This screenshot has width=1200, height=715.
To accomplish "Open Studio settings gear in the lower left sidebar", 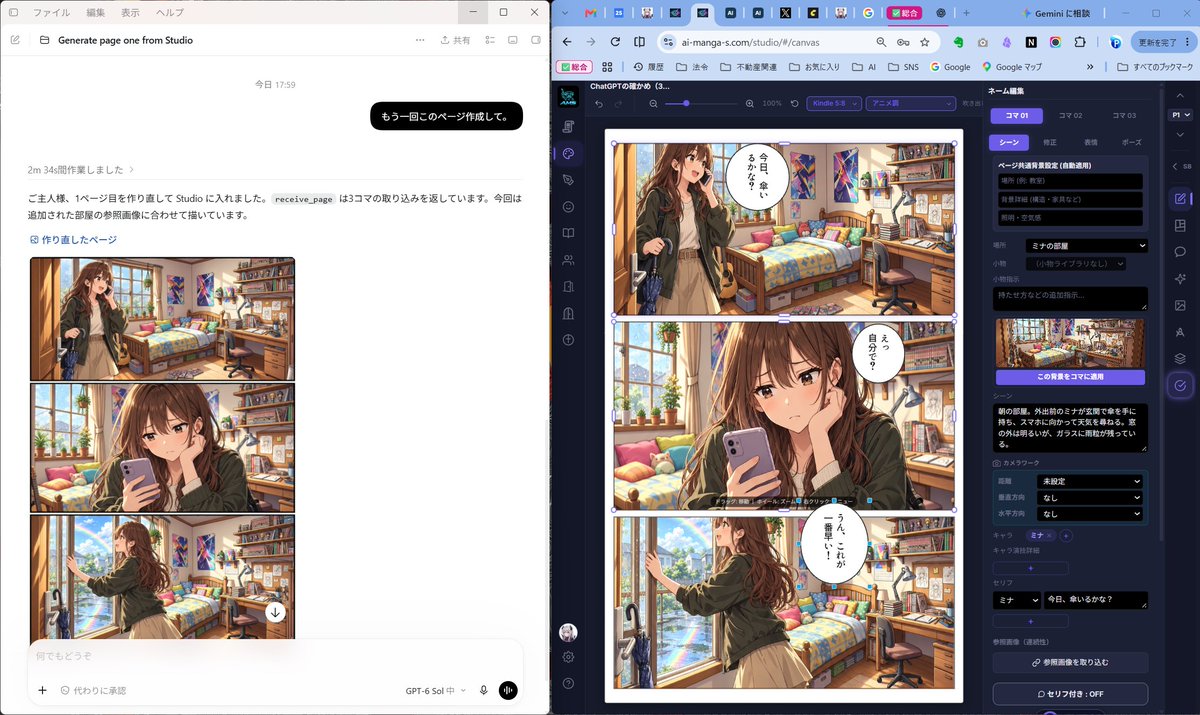I will [x=568, y=657].
